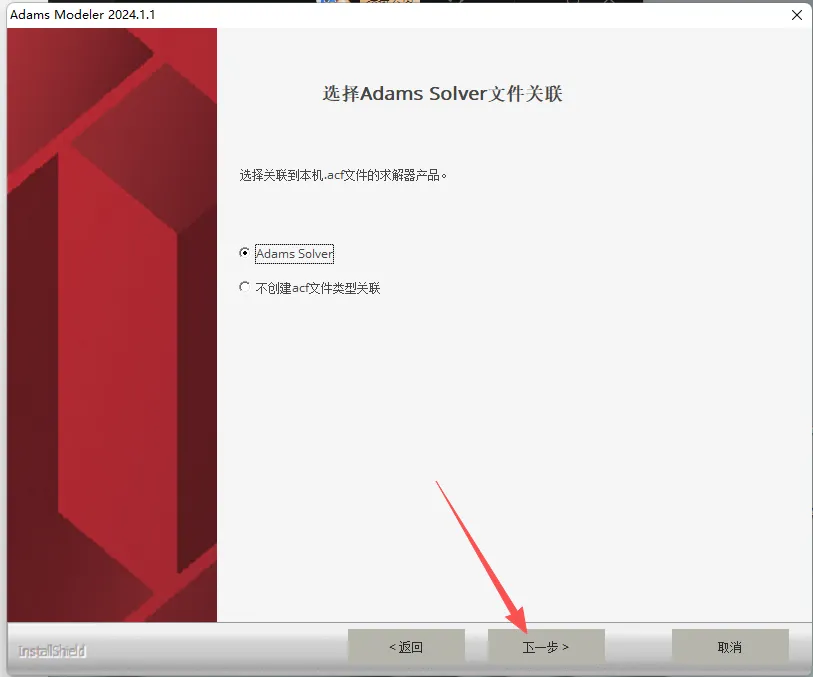Go back with the 返回 button
Image resolution: width=813 pixels, height=677 pixels.
[406, 646]
